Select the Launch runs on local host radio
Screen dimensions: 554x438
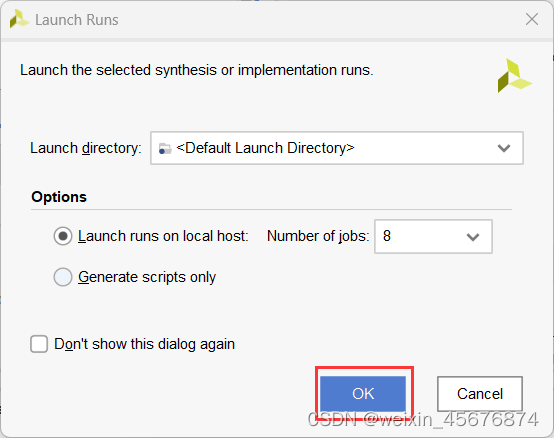pos(63,236)
